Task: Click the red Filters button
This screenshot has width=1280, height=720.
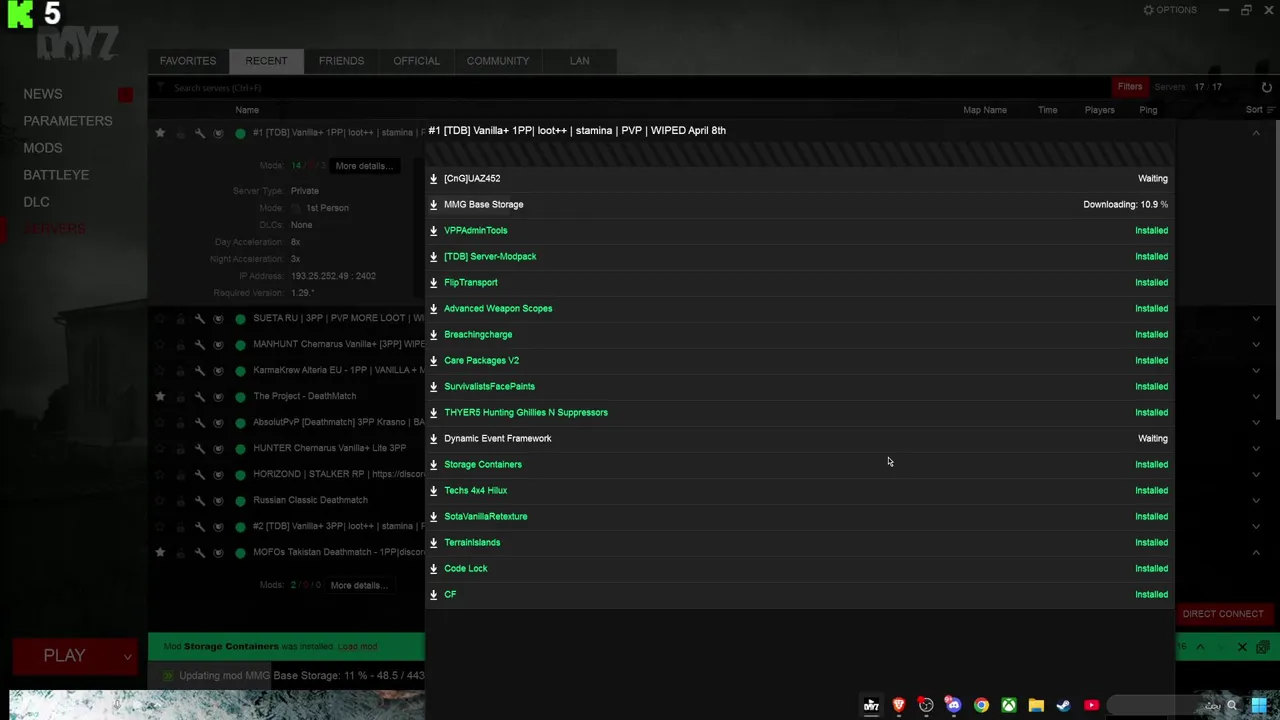Action: 1130,87
